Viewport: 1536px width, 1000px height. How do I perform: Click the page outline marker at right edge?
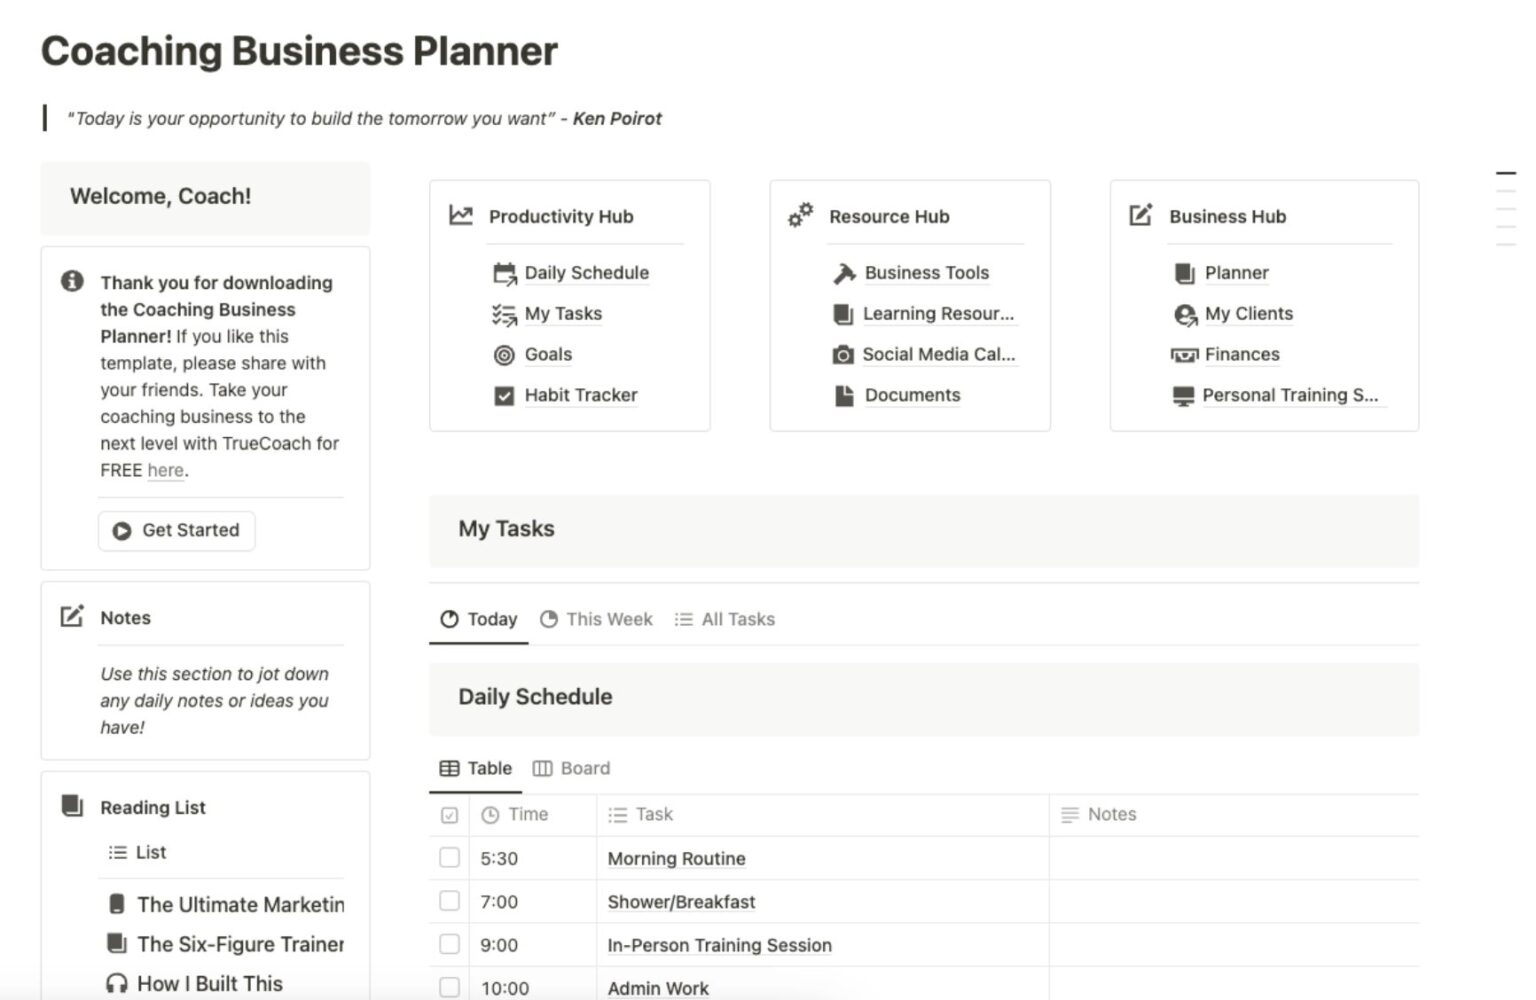[x=1505, y=174]
